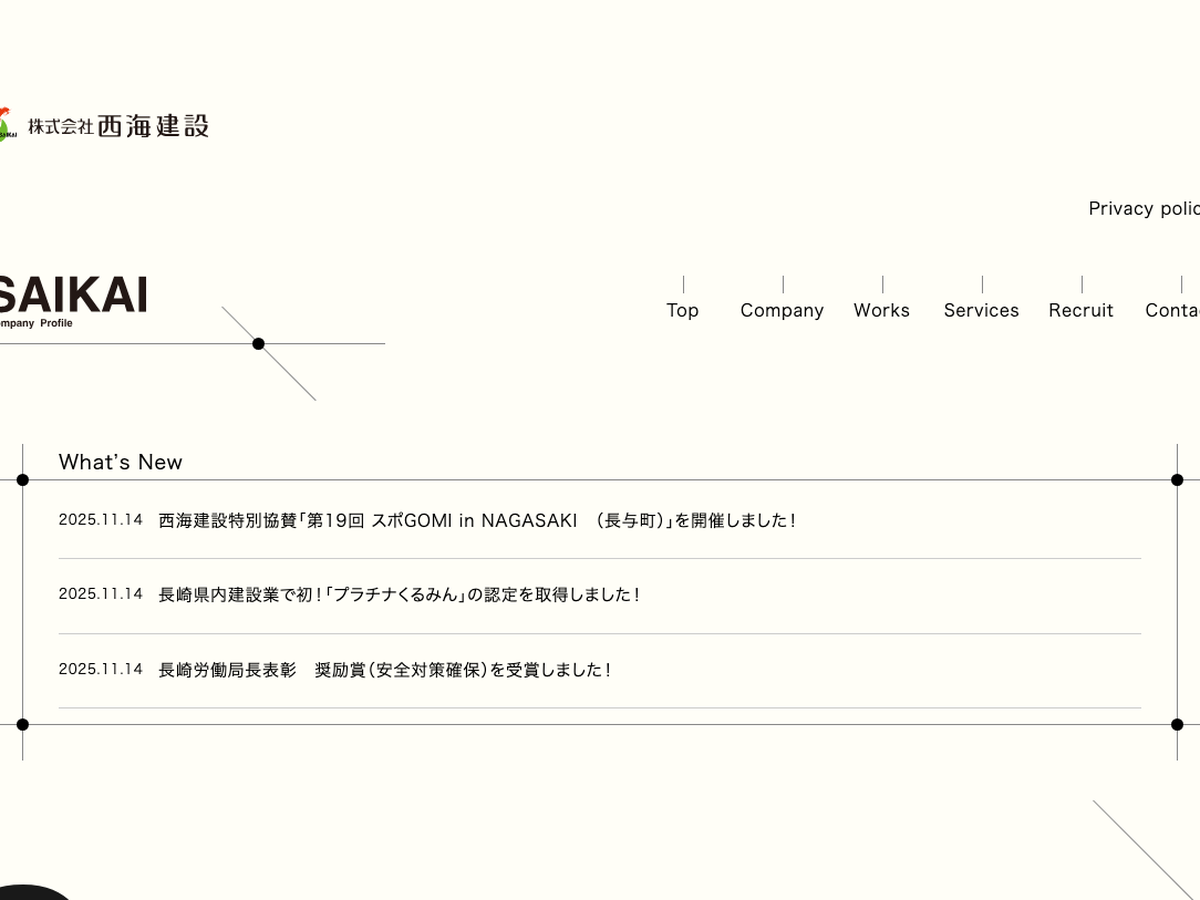Click the black rounded shape at bottom-left
The image size is (1200, 900).
(x=30, y=892)
